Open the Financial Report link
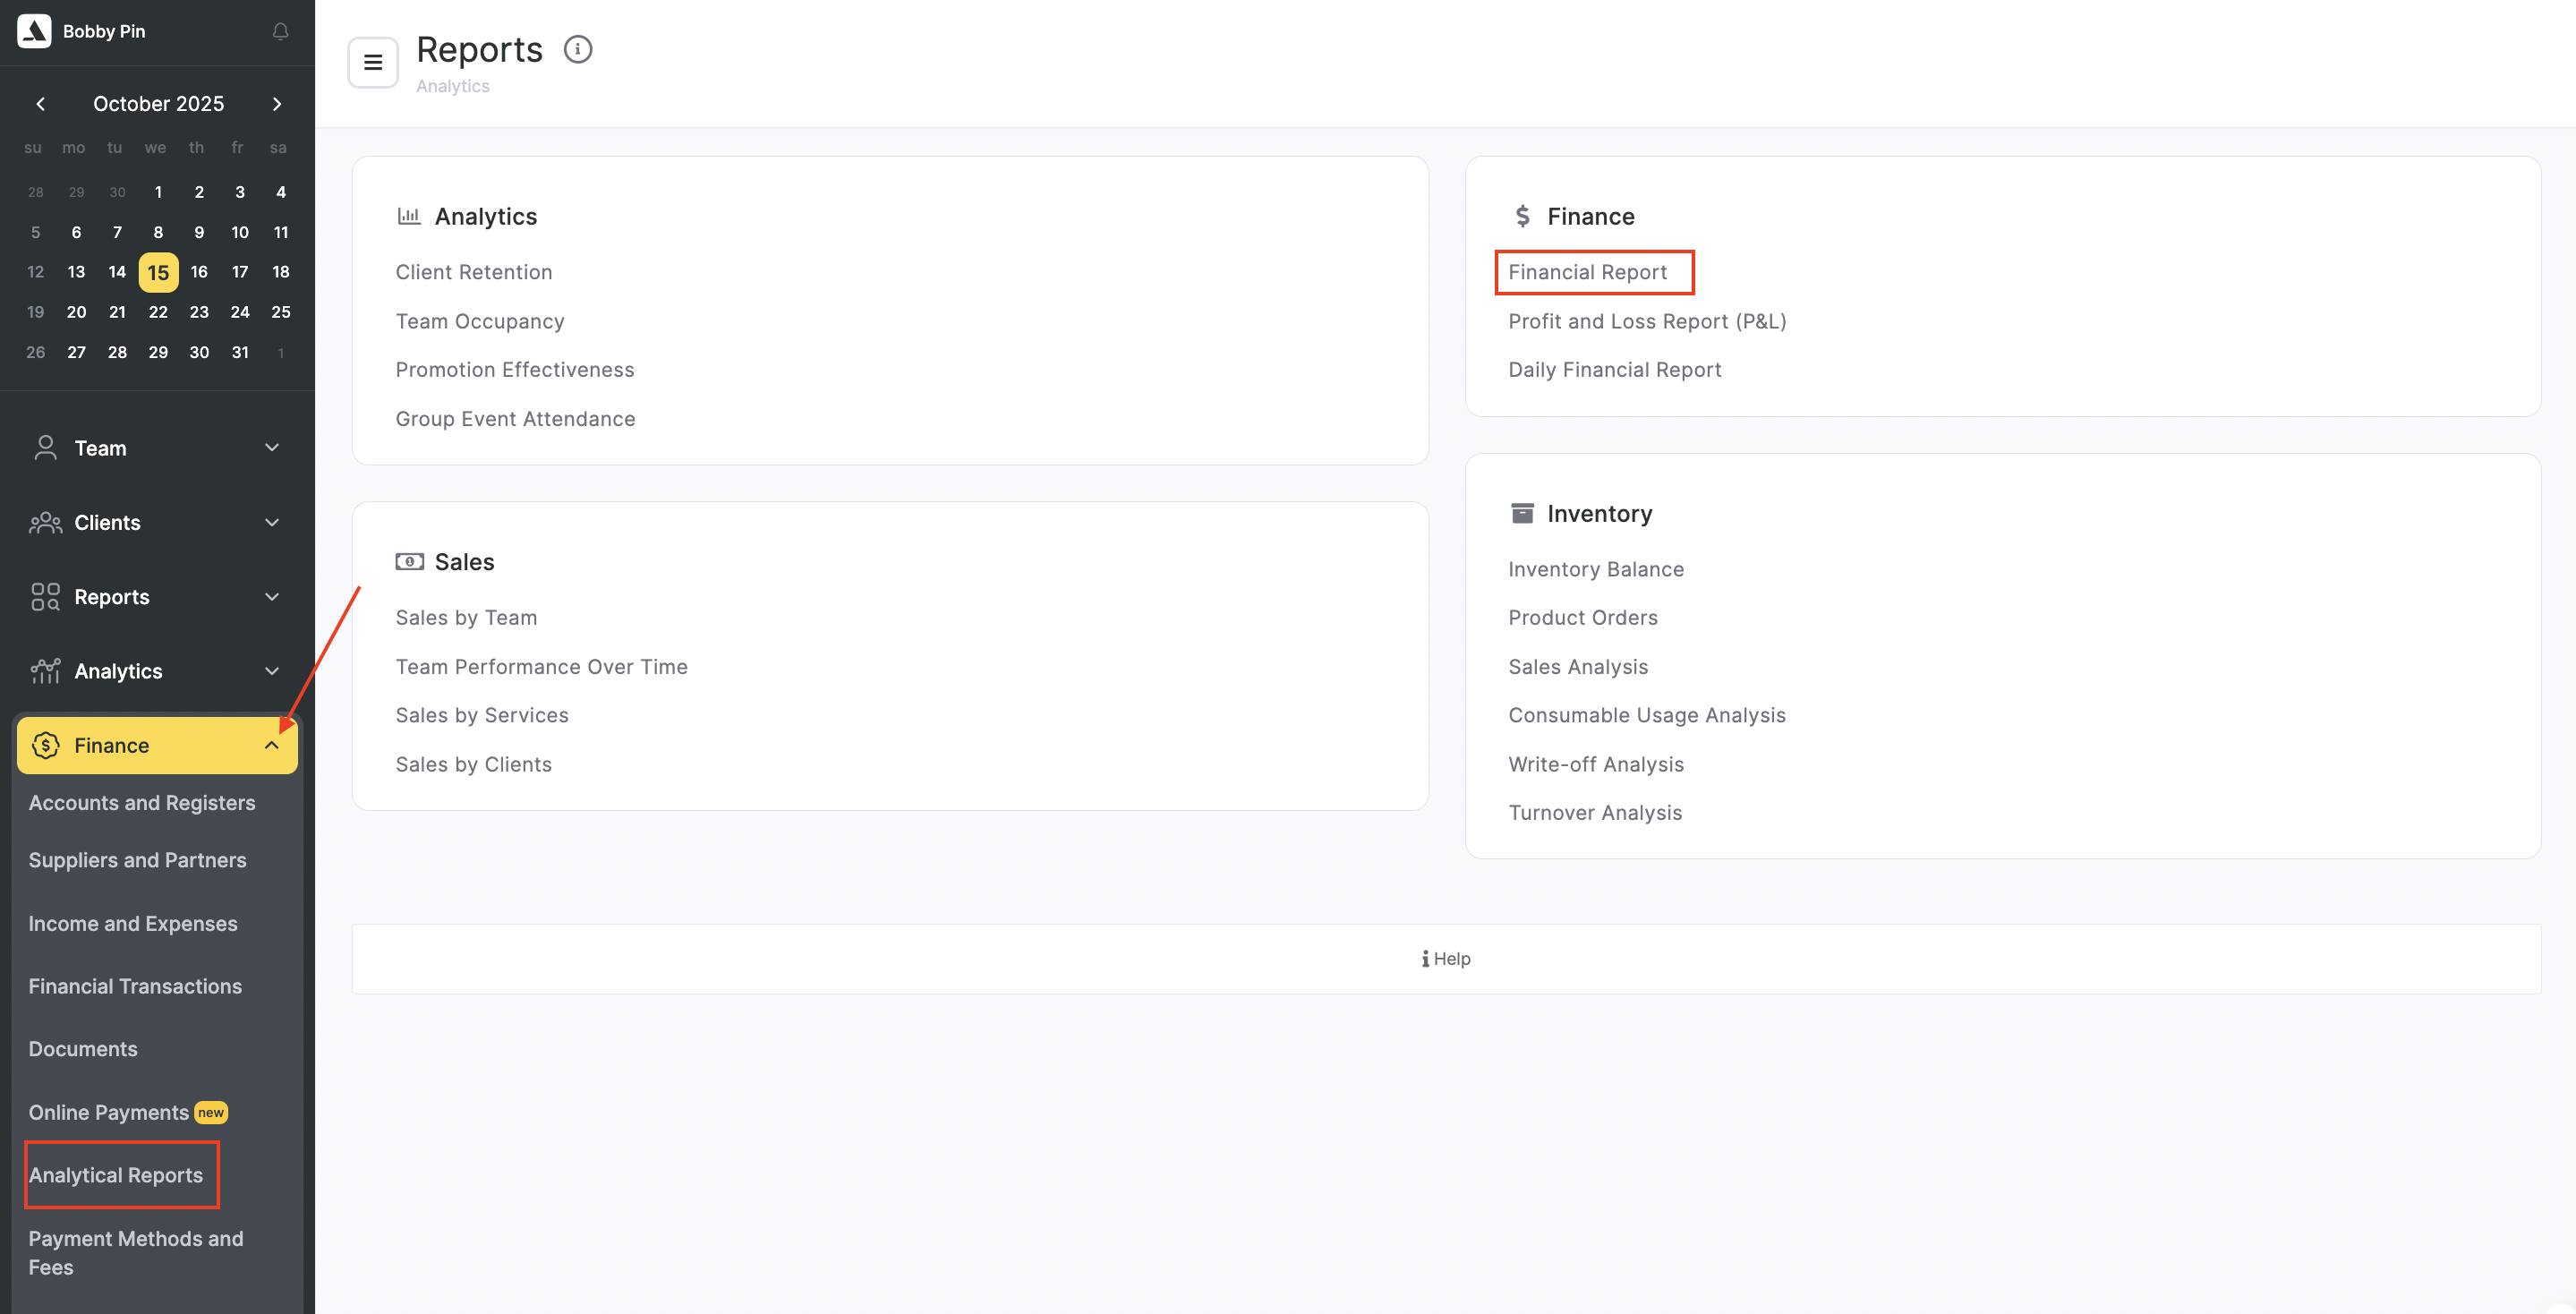 click(x=1587, y=272)
